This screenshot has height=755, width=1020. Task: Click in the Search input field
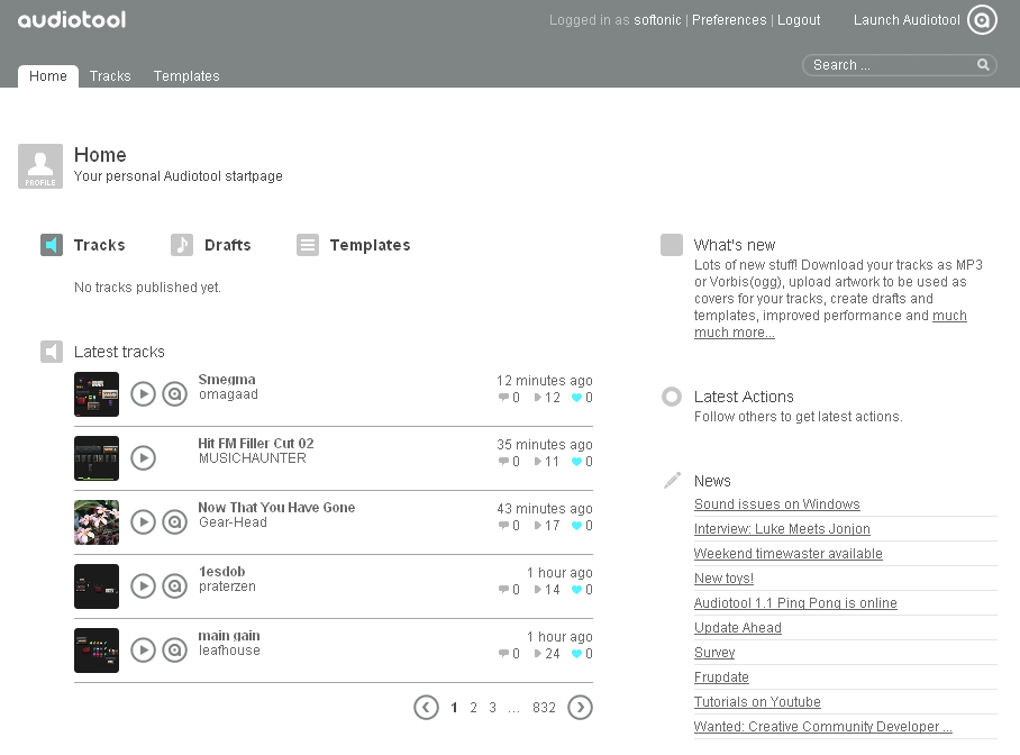890,64
